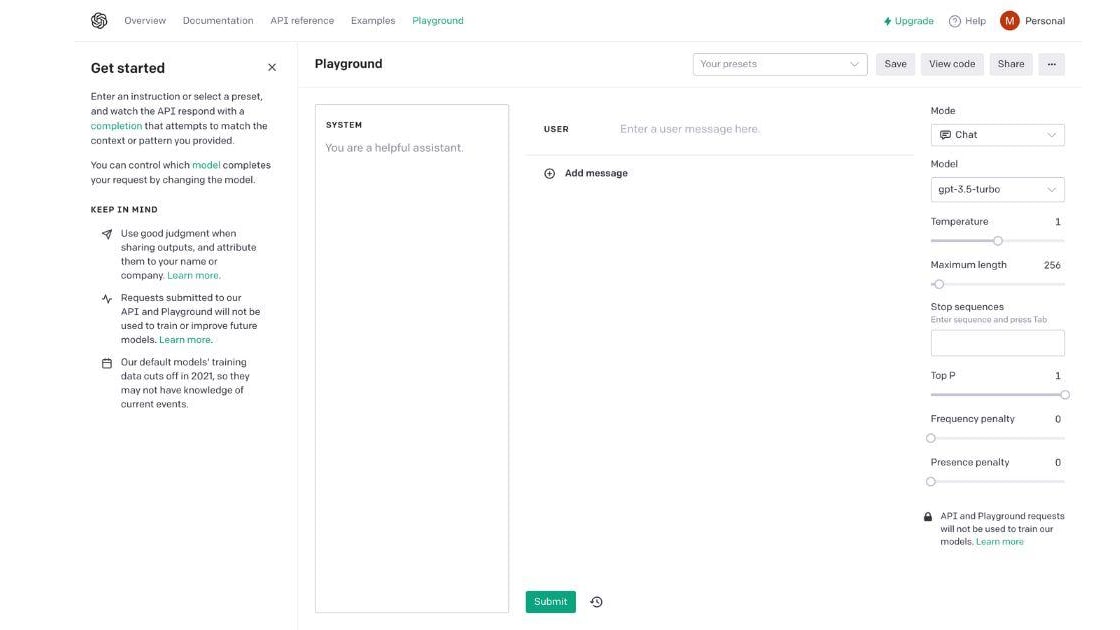Open the Documentation tab
1120x630 pixels.
click(x=218, y=21)
